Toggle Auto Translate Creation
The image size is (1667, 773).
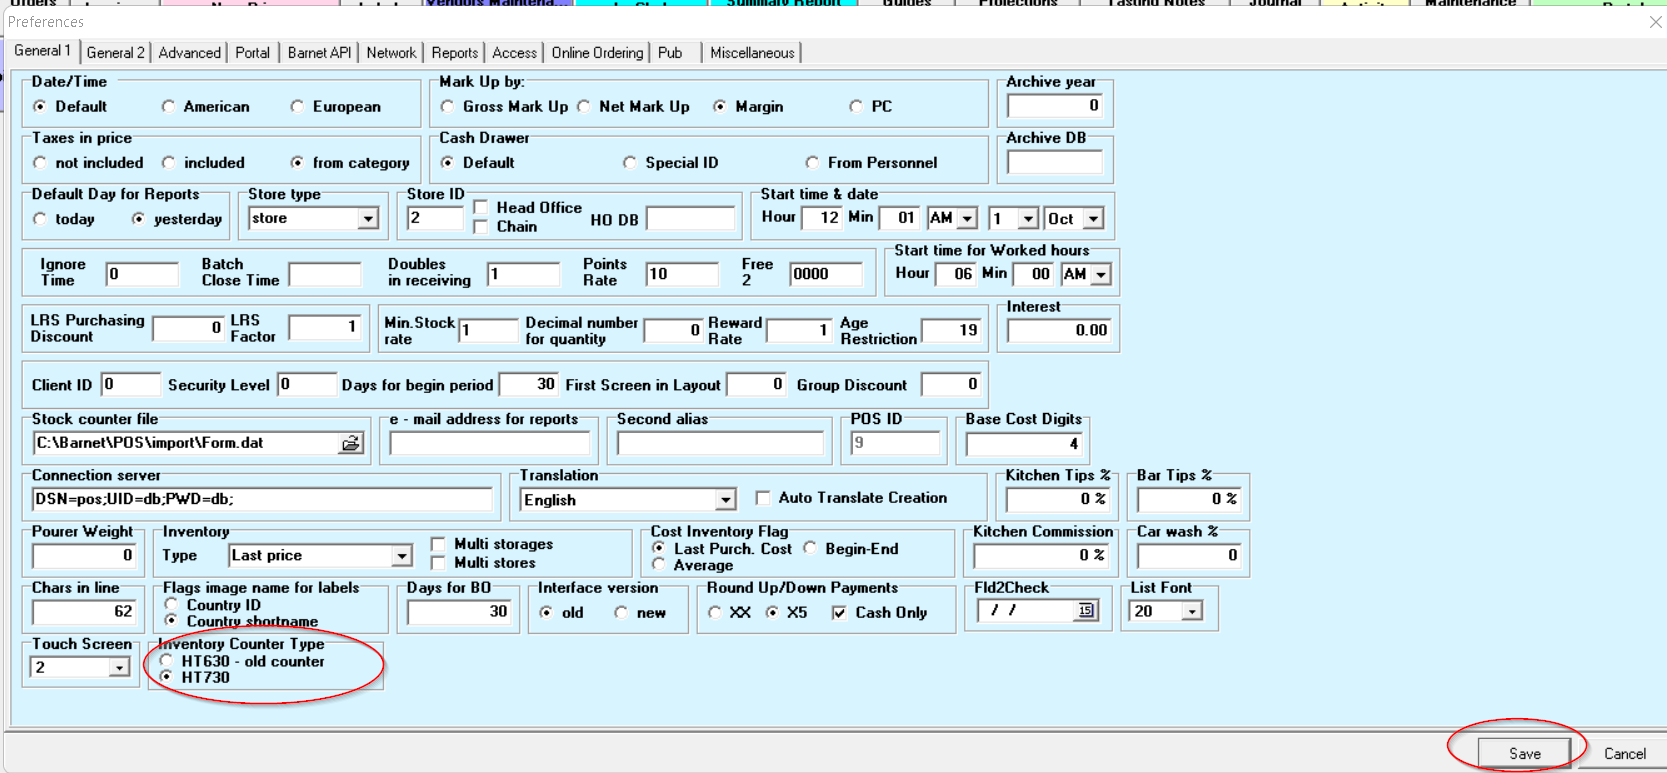(763, 497)
